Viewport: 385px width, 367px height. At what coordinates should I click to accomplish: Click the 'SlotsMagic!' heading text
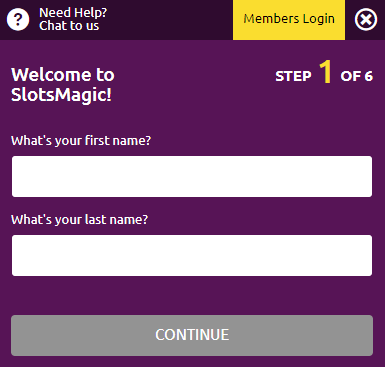click(61, 95)
